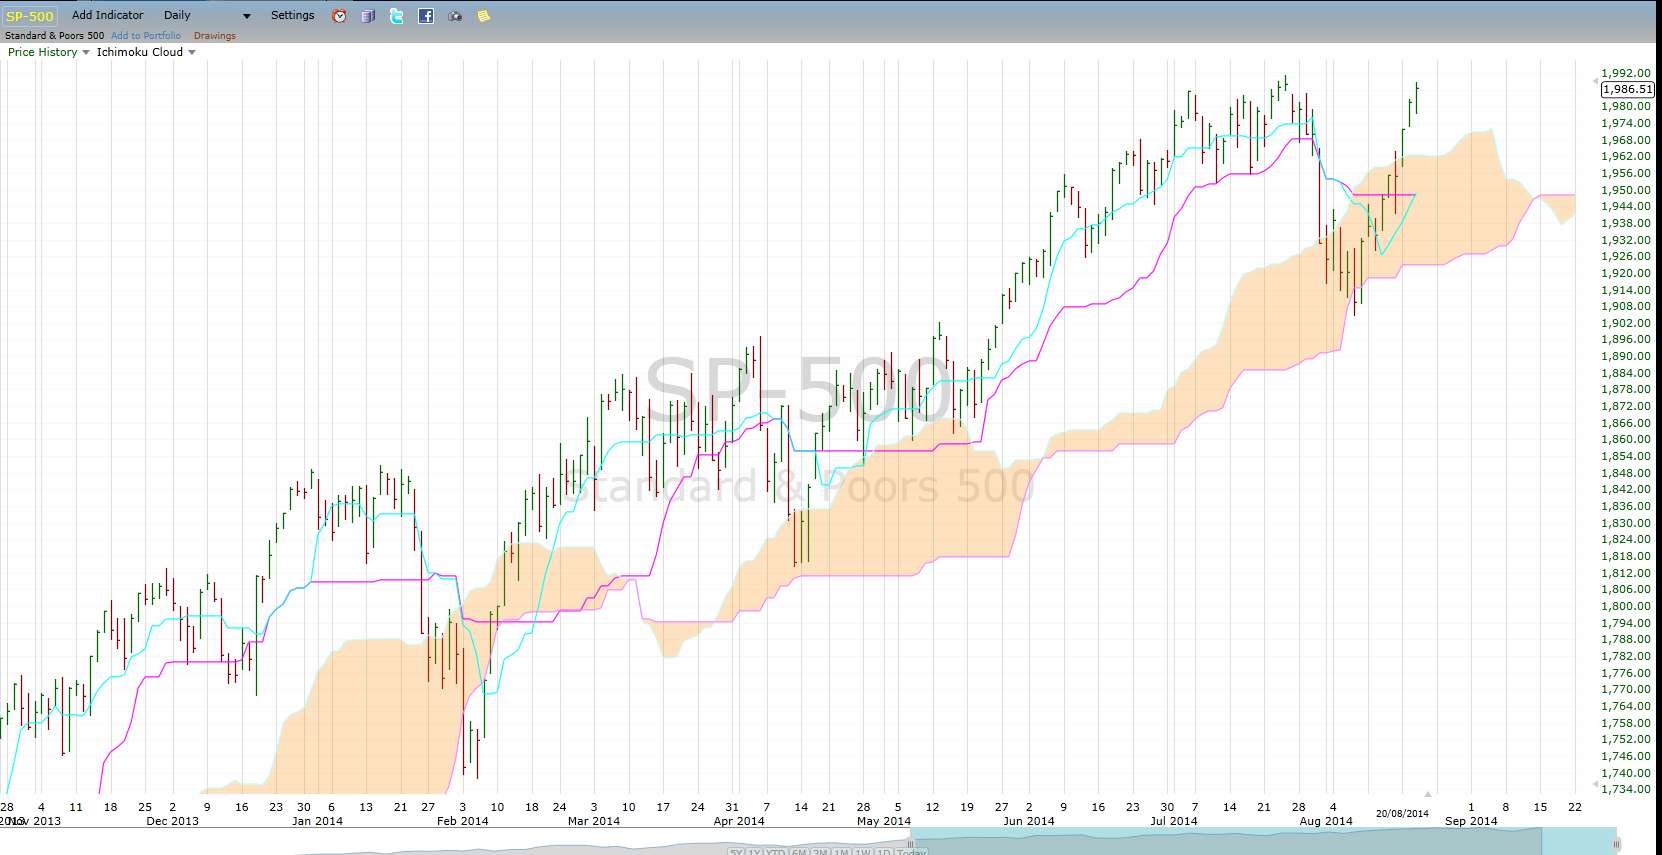Click the Aug 2014 axis label
The image size is (1662, 855).
coord(1325,821)
